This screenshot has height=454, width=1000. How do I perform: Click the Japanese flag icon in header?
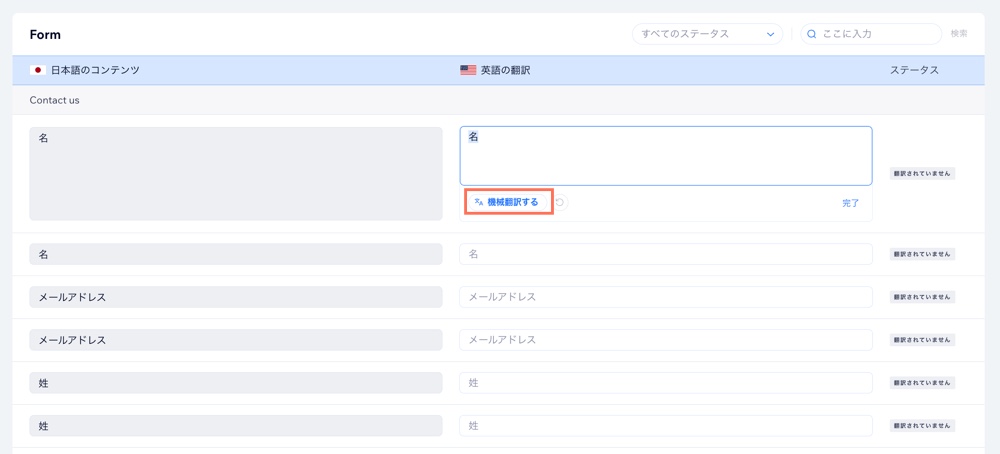pos(38,70)
